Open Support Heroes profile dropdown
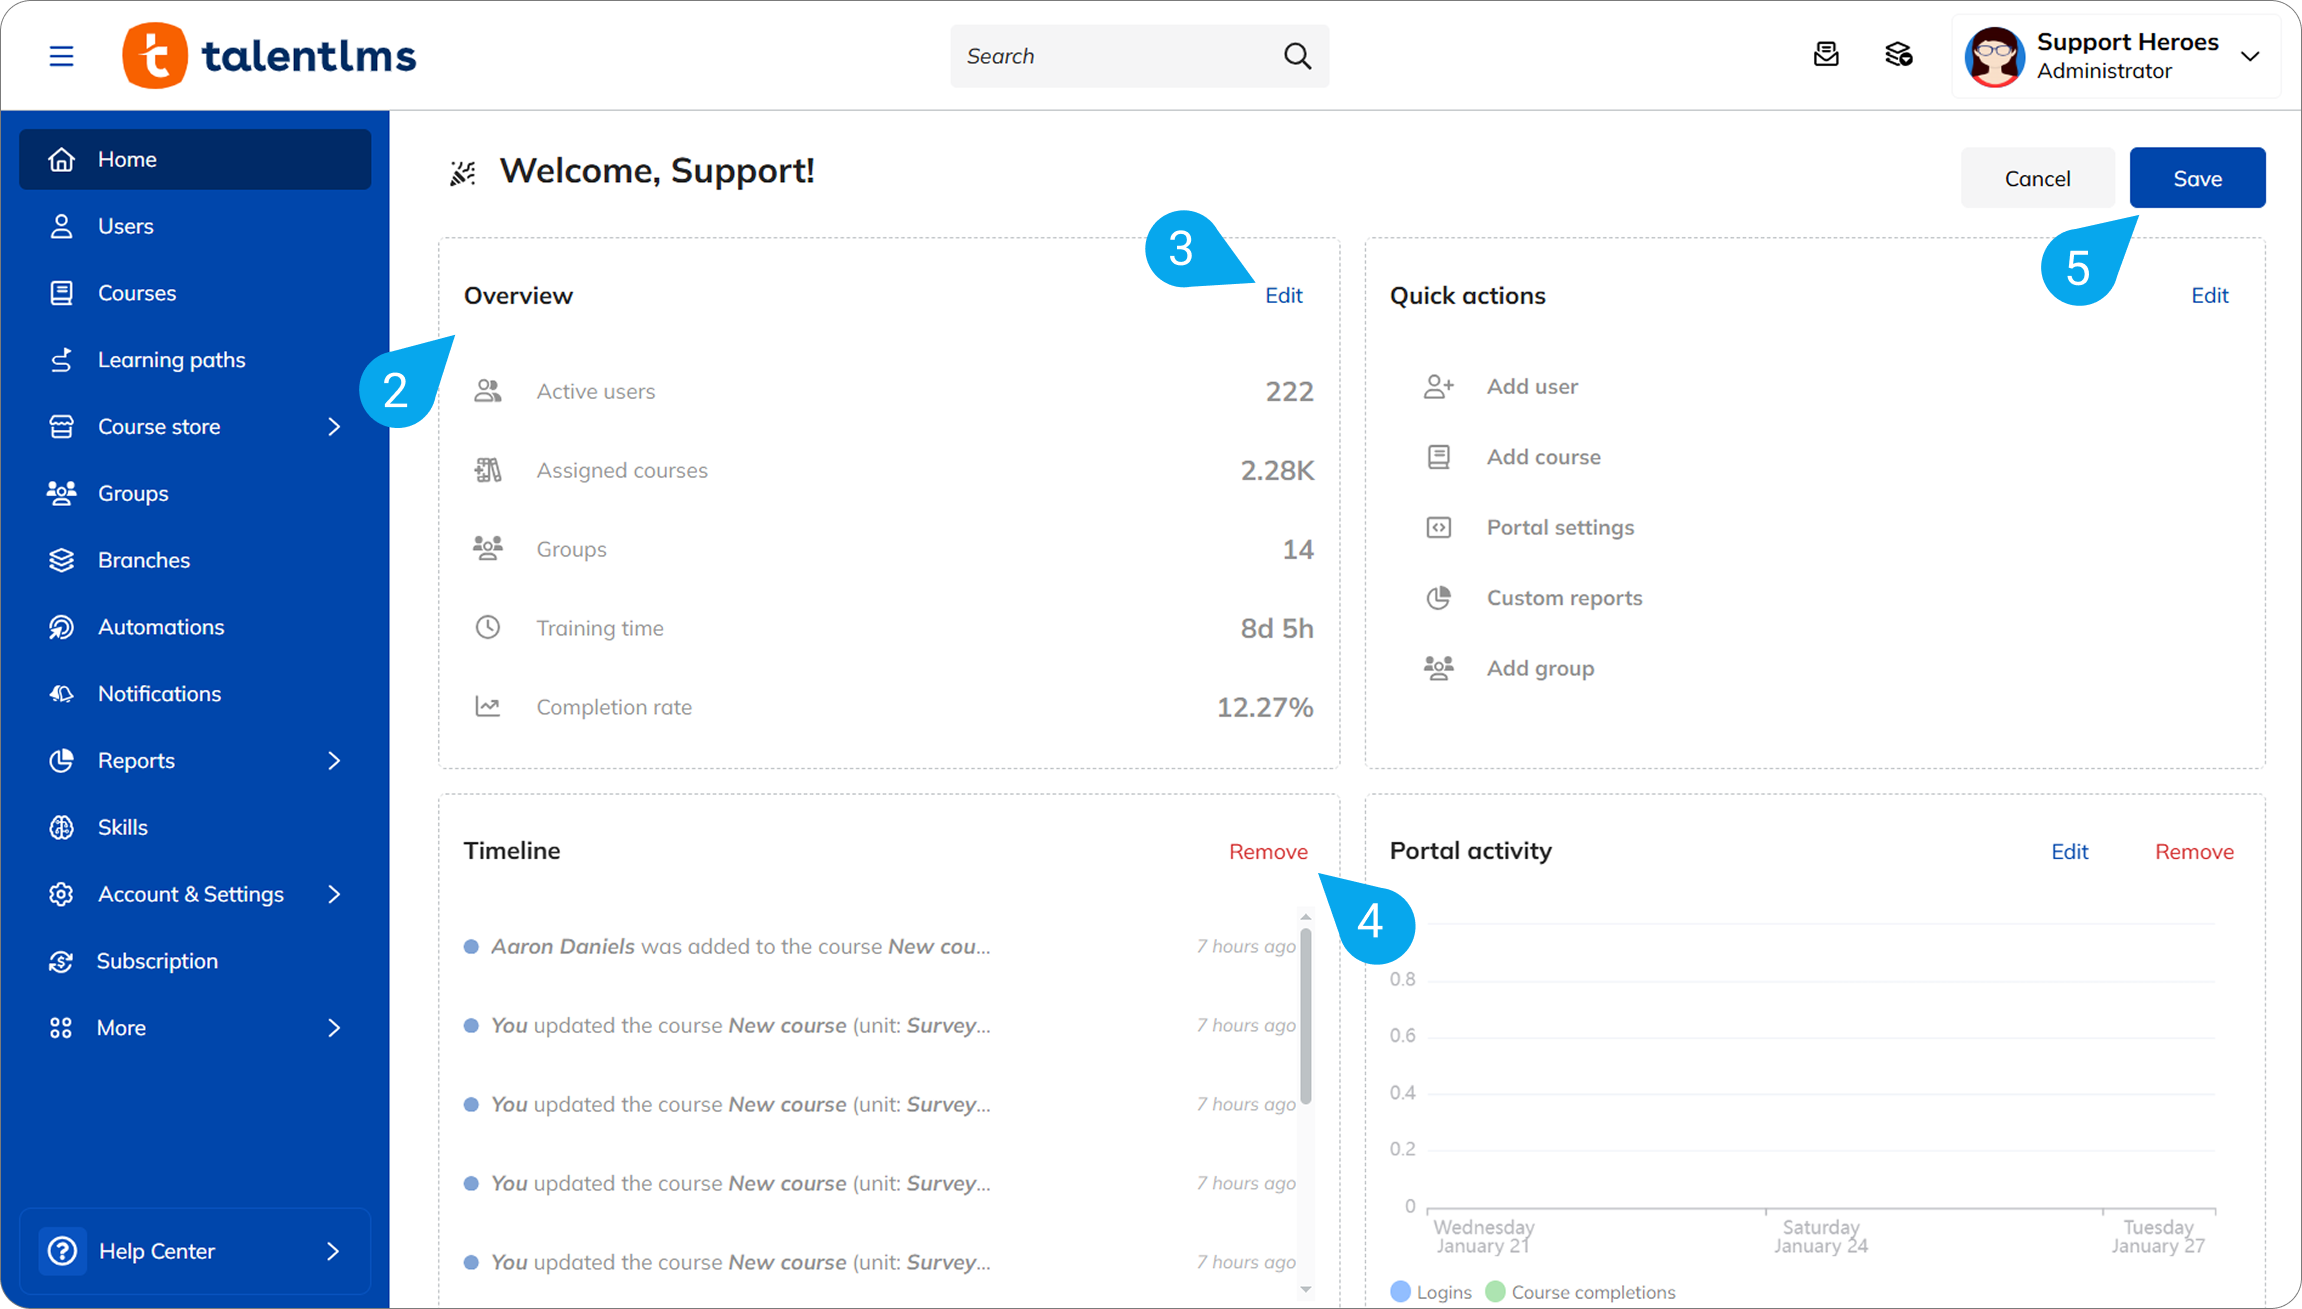 coord(2250,56)
